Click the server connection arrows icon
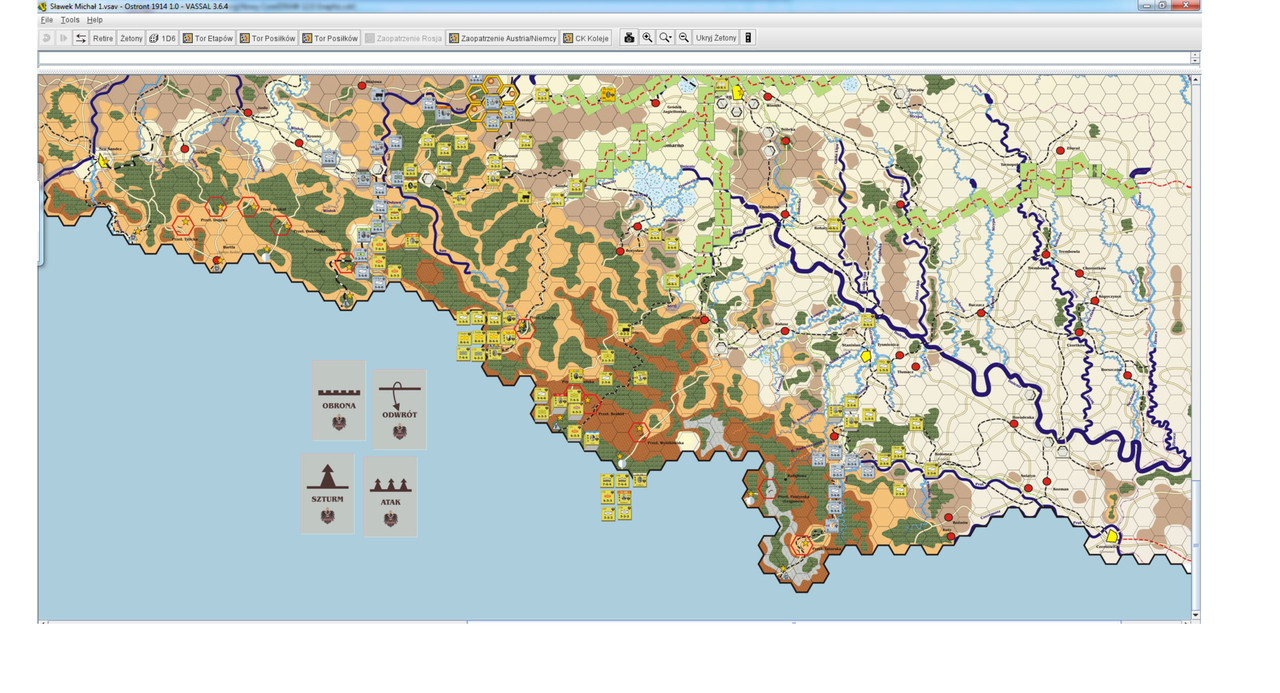 click(x=81, y=38)
